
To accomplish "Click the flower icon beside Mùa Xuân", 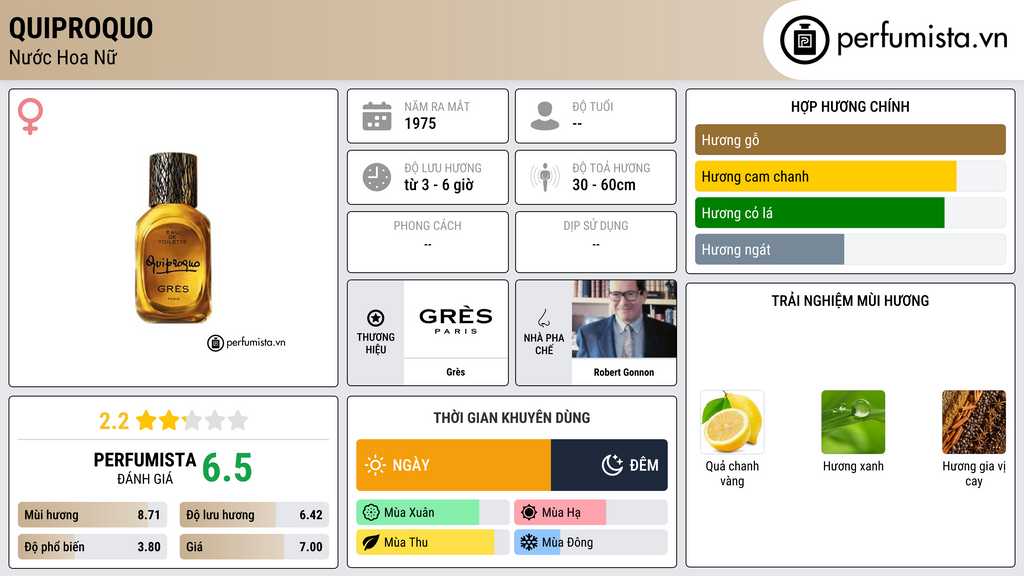I will point(371,513).
